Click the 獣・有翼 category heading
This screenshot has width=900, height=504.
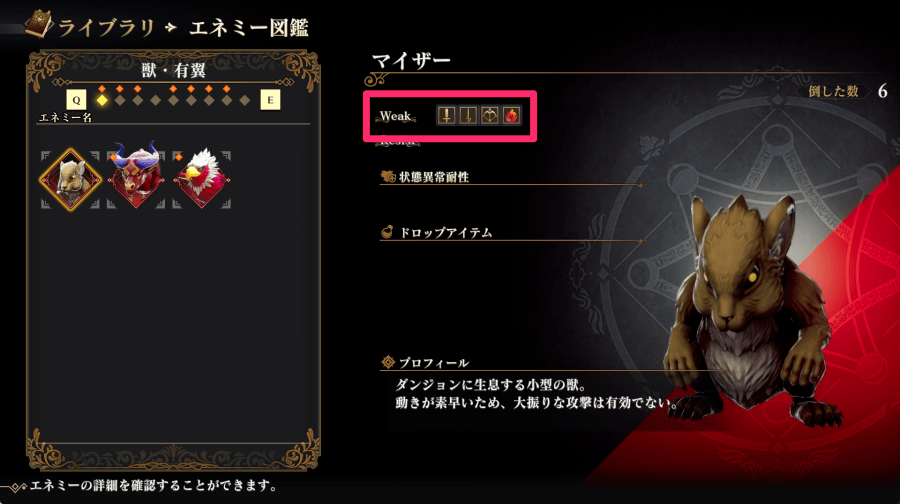173,71
